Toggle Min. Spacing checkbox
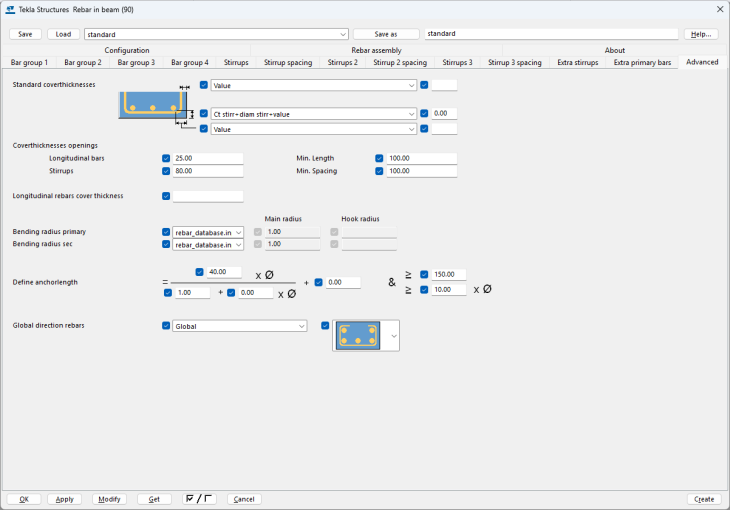730x510 pixels. [x=379, y=171]
